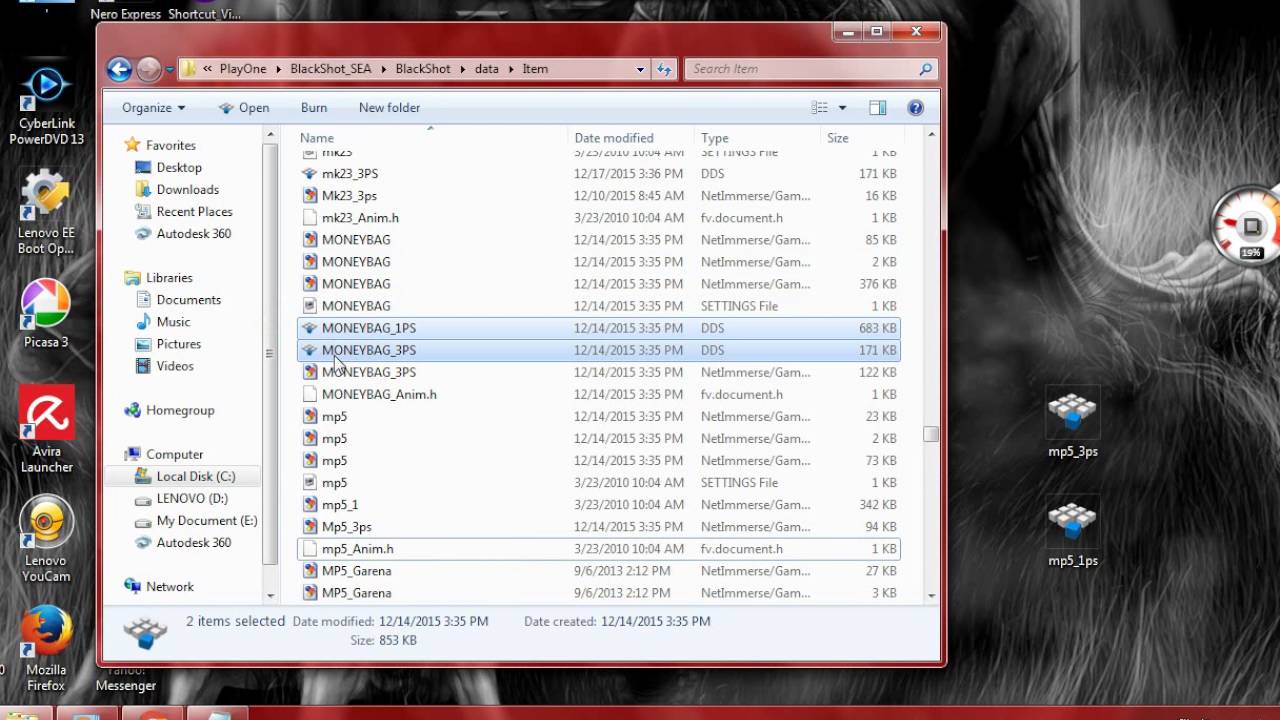Open Recent Places in Favorites
The height and width of the screenshot is (720, 1280).
tap(195, 211)
